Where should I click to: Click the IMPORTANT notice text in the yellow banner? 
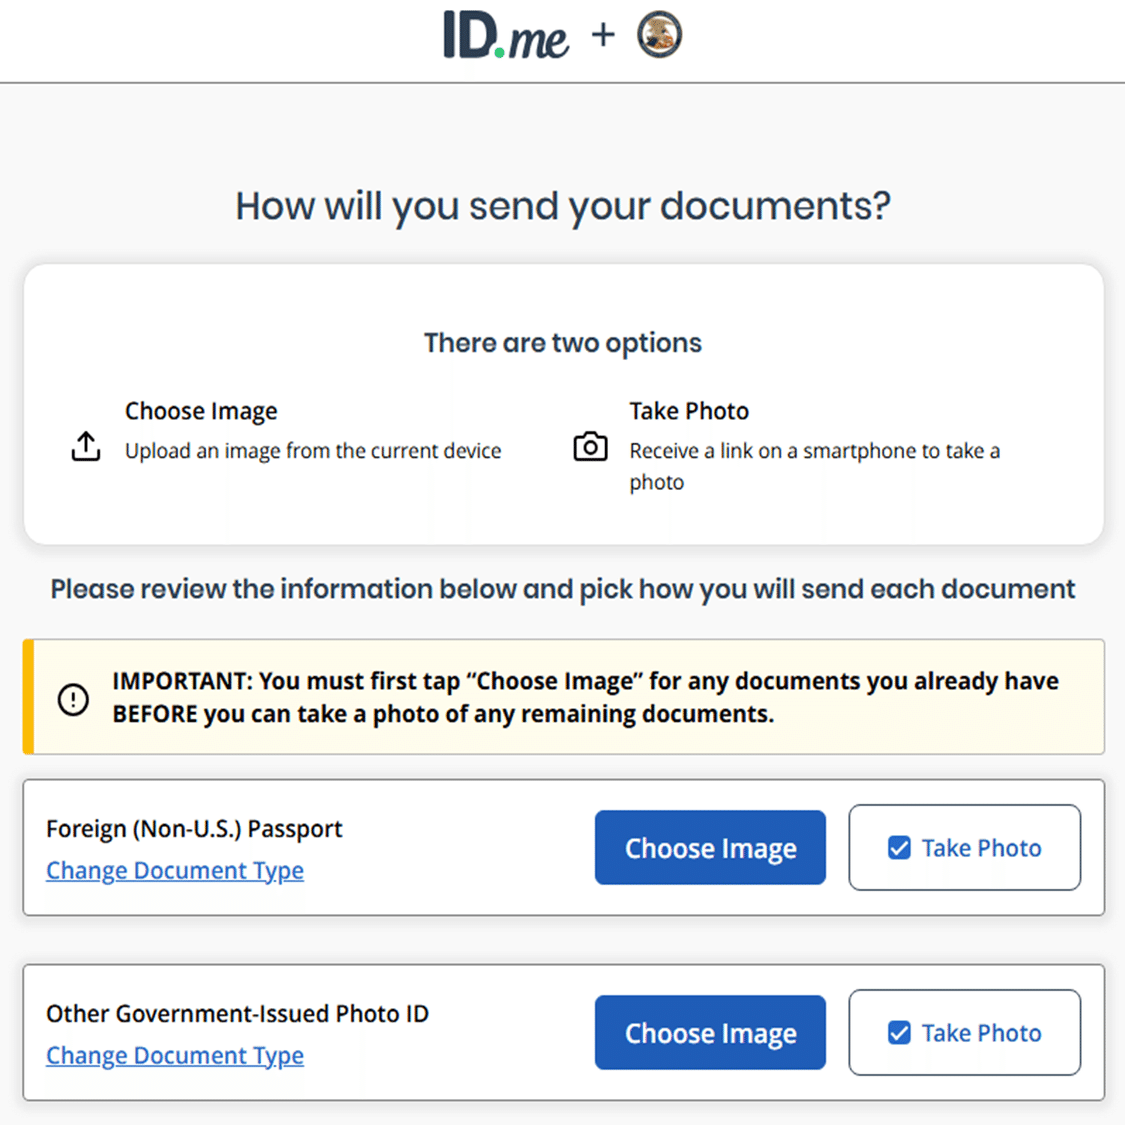click(585, 697)
